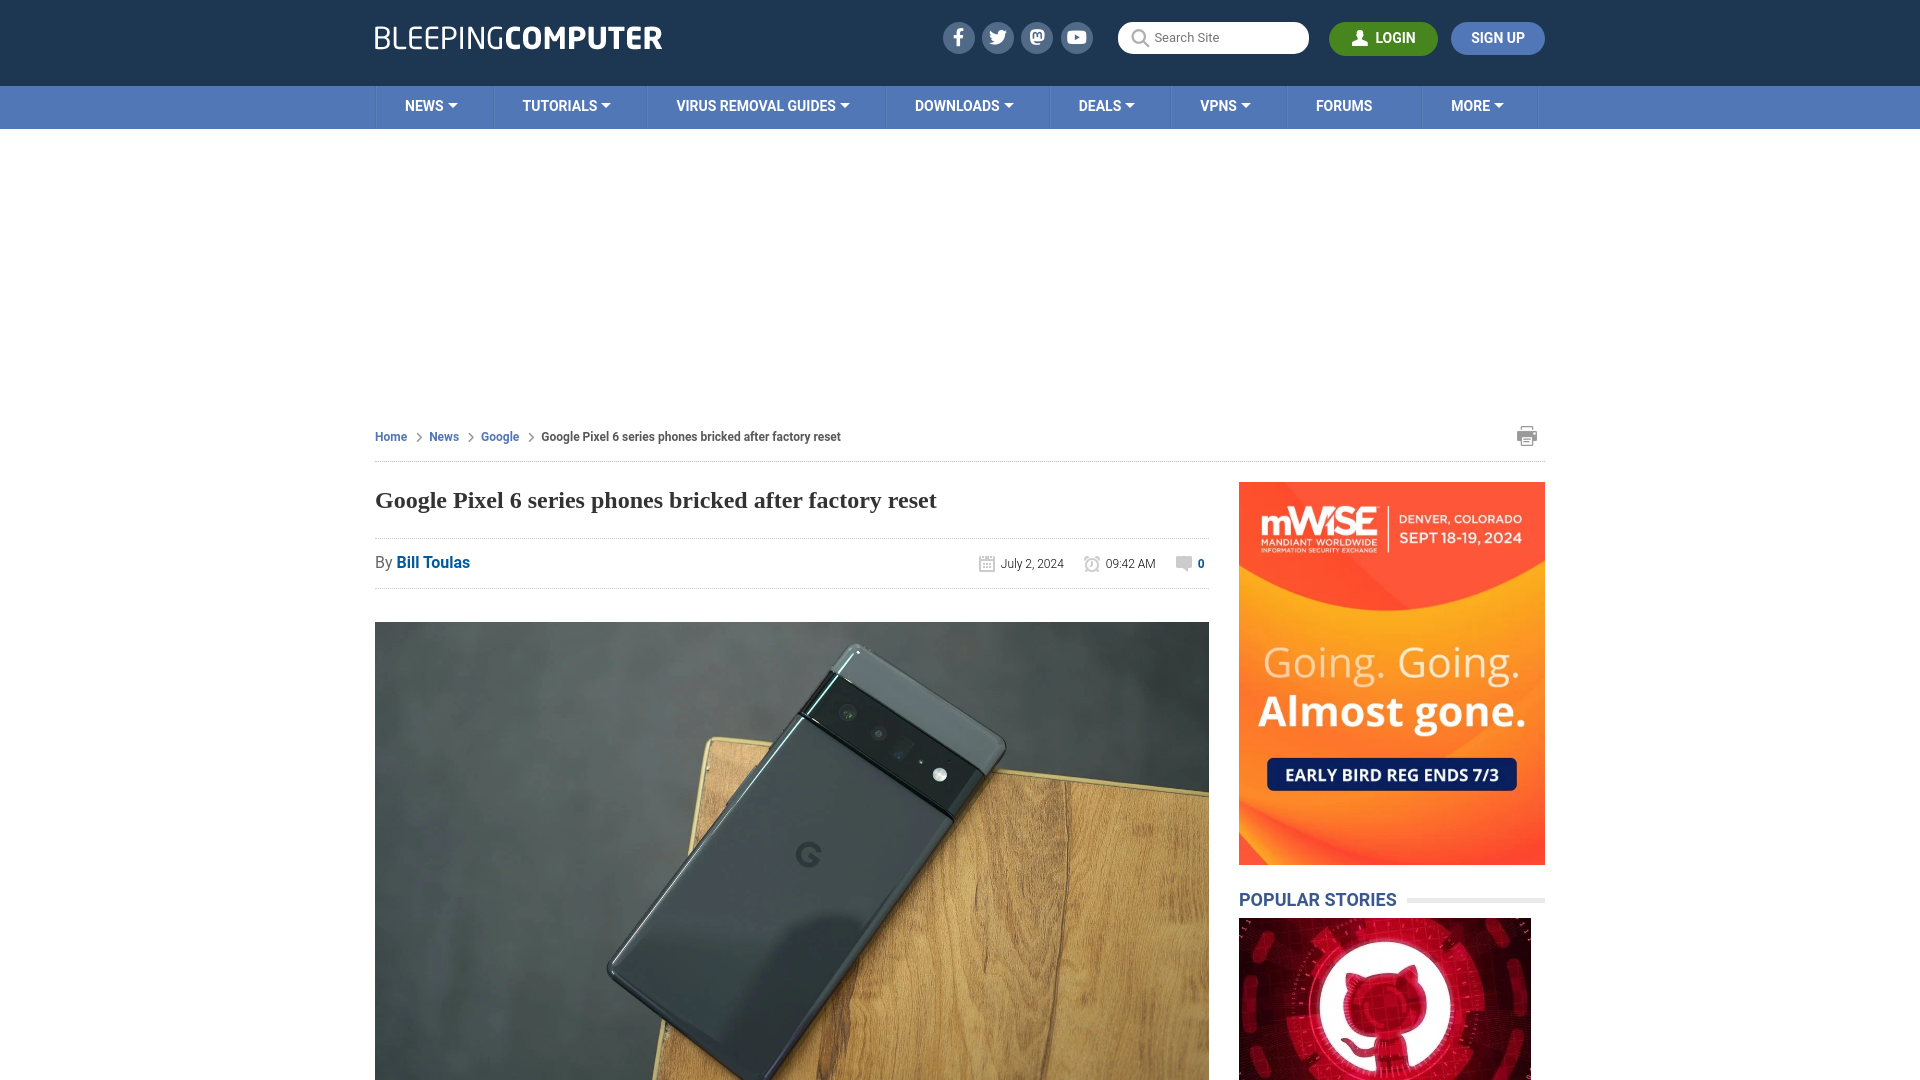This screenshot has height=1080, width=1920.
Task: Click the BleepingComputer Facebook icon
Action: coord(959,37)
